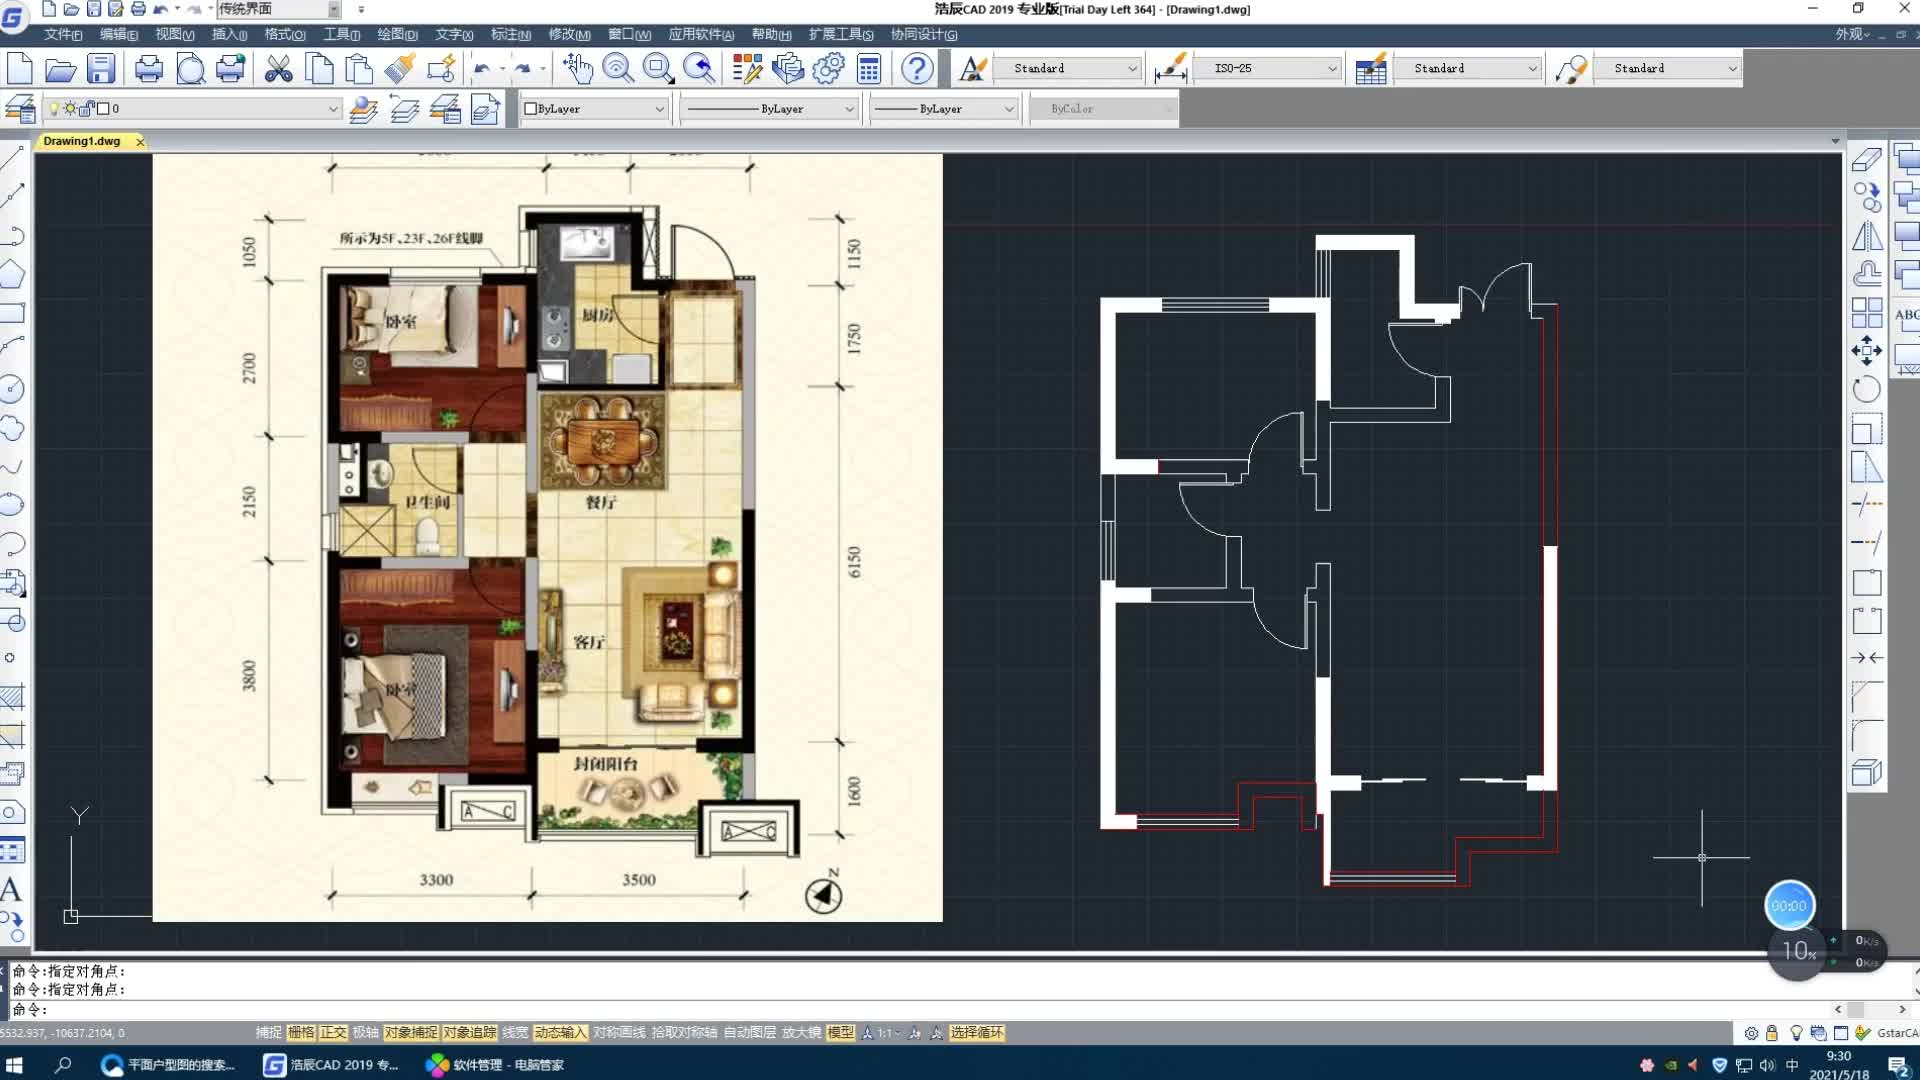Open the 文件(F) menu
Screen dimensions: 1920x1080
coord(63,35)
